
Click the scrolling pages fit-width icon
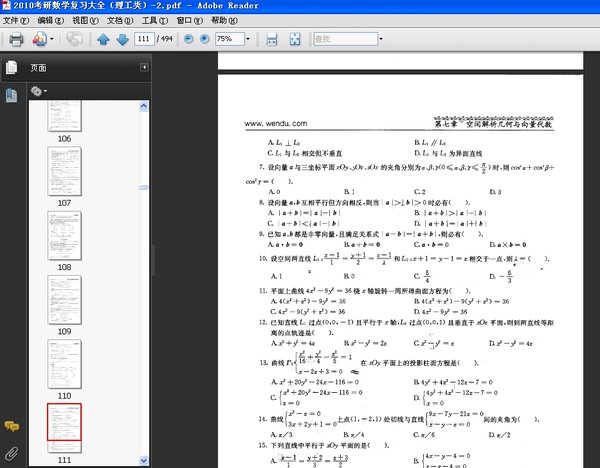(x=272, y=39)
